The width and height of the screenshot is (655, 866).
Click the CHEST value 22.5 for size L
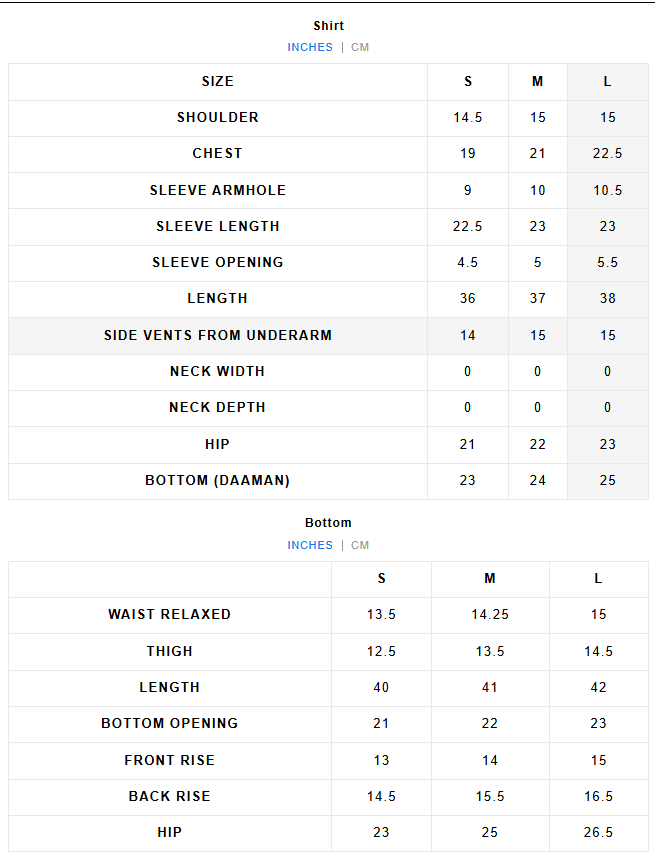click(607, 153)
